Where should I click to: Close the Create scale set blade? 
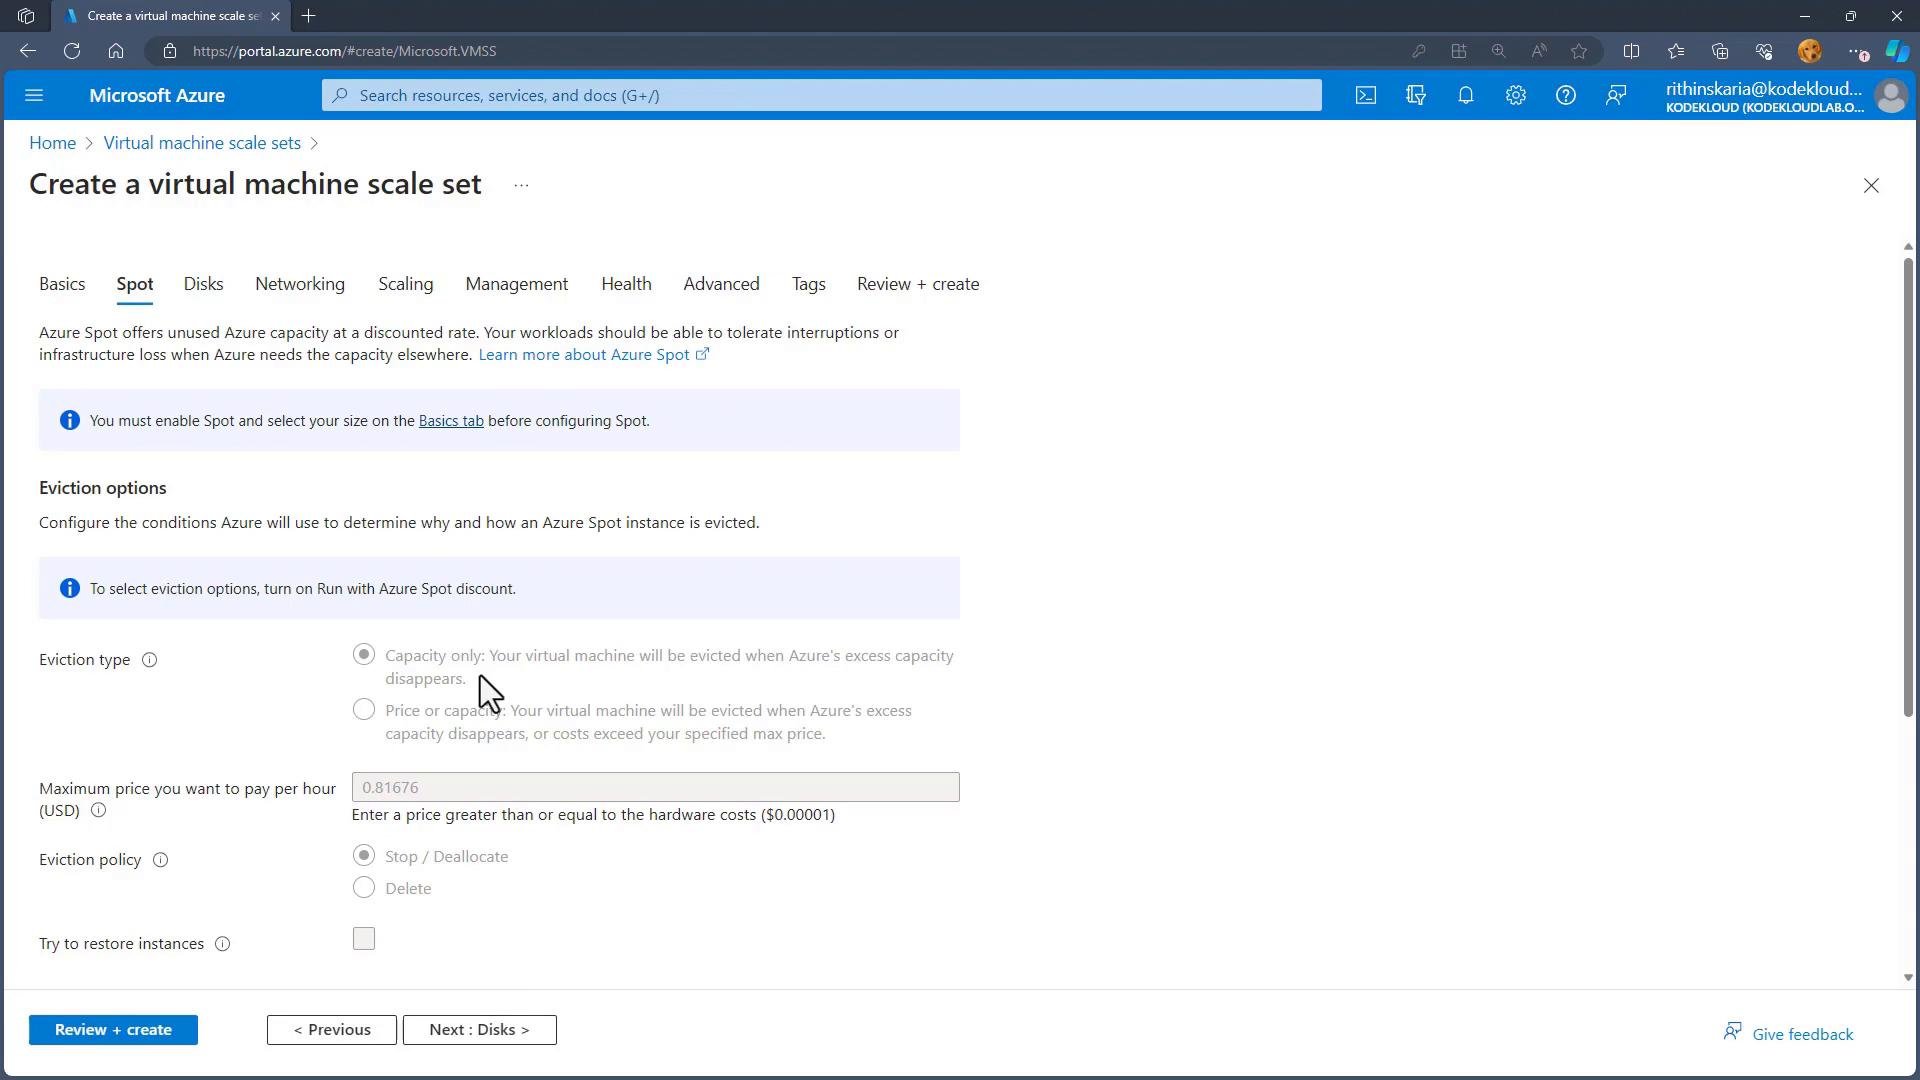[1871, 186]
